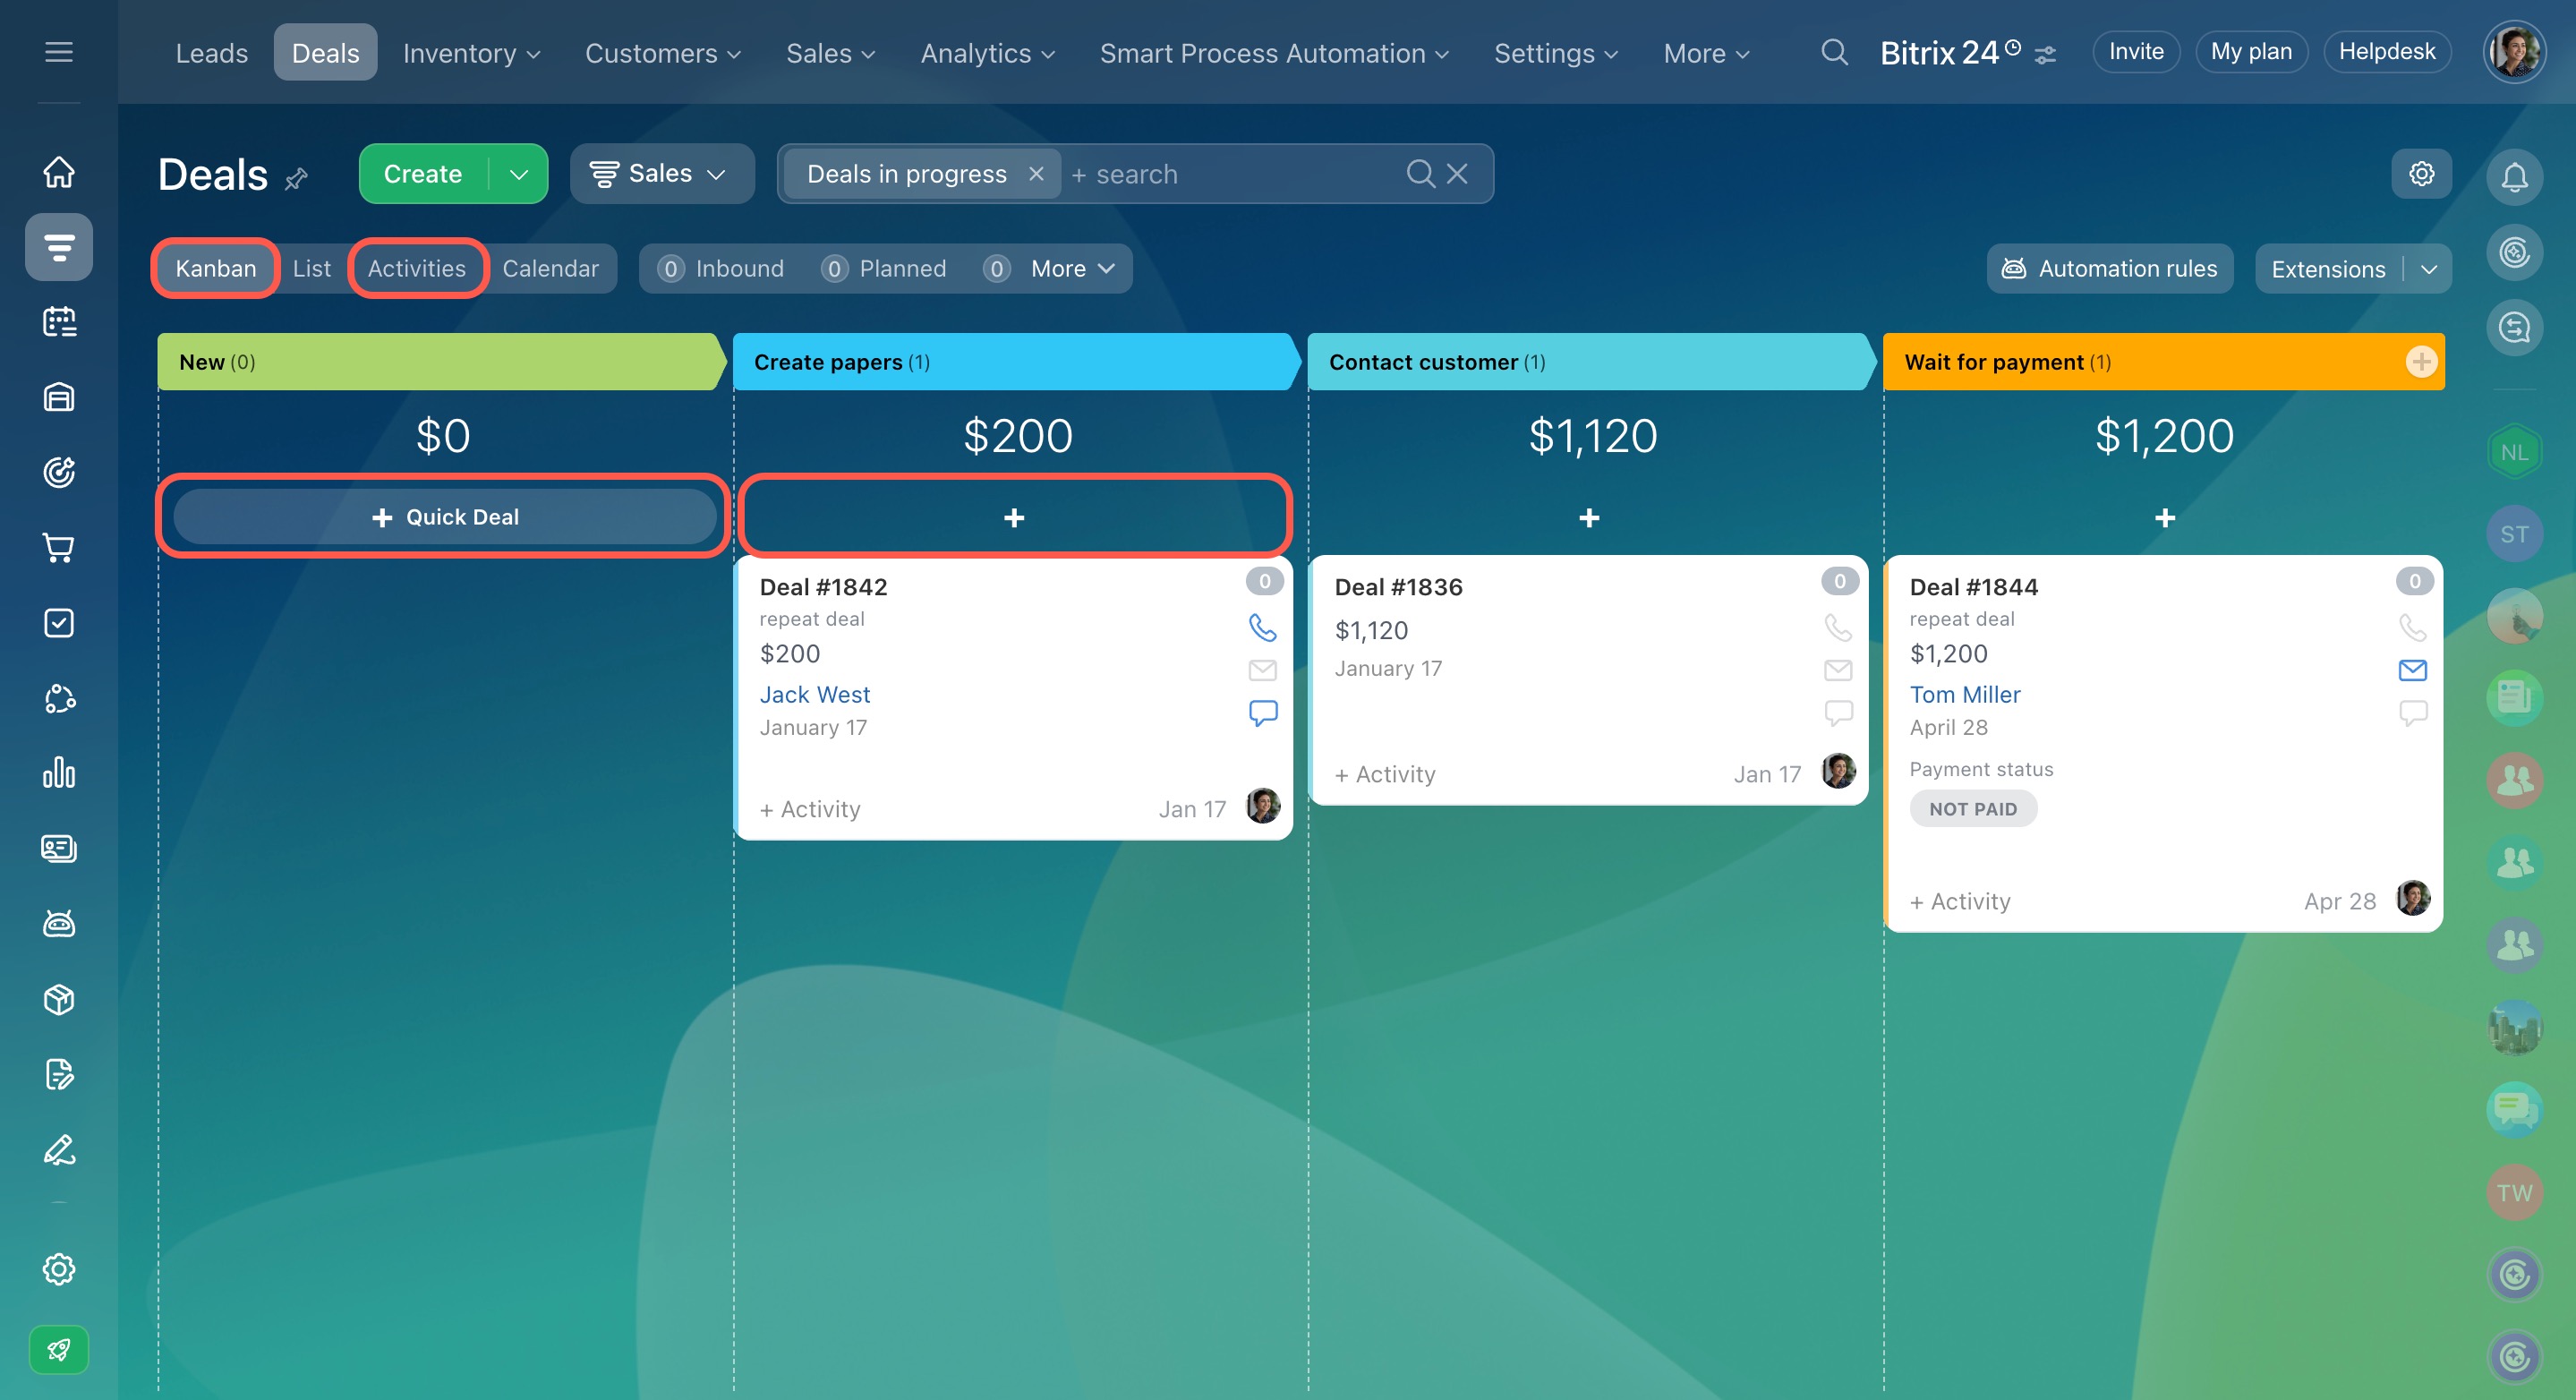Click chat icon on Deal #1842 card
2576x1400 pixels.
(1263, 713)
